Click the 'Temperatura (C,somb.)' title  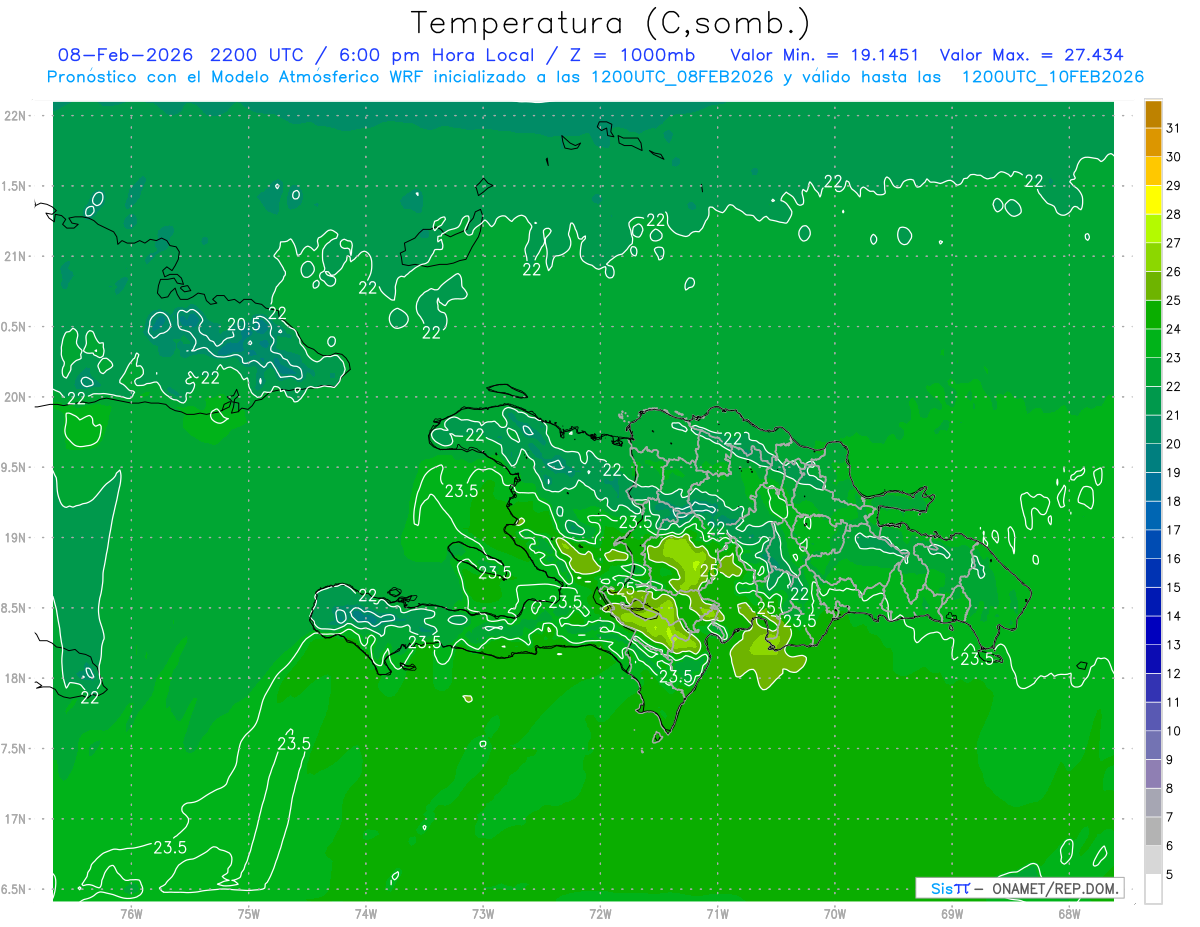pyautogui.click(x=611, y=23)
